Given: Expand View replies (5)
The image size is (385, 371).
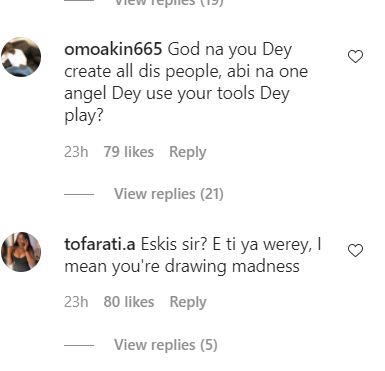Looking at the screenshot, I should tap(166, 345).
